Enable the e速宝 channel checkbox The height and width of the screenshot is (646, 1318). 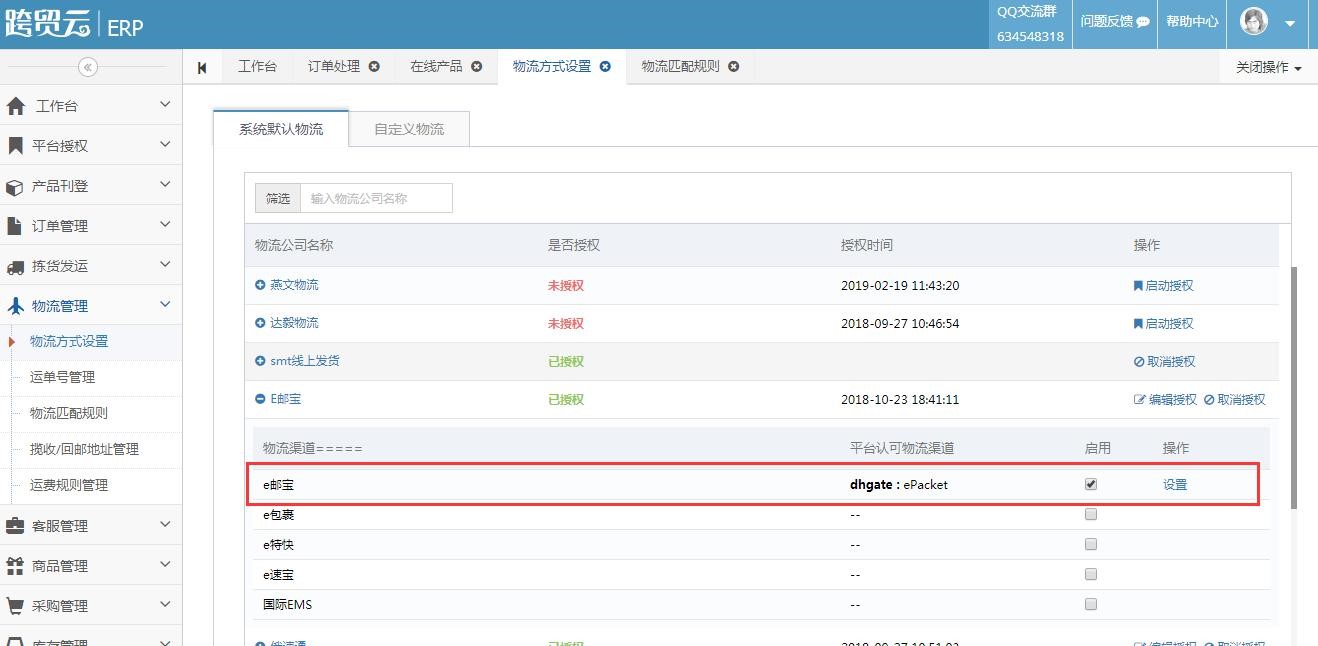pos(1091,574)
